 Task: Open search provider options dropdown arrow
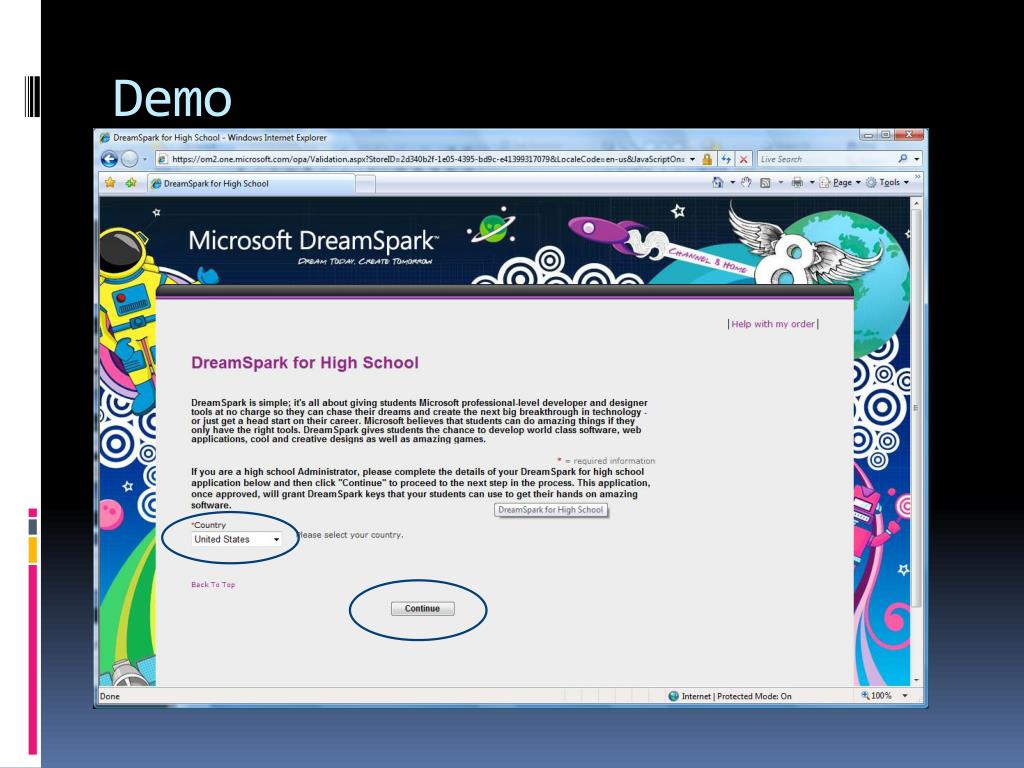pos(917,159)
